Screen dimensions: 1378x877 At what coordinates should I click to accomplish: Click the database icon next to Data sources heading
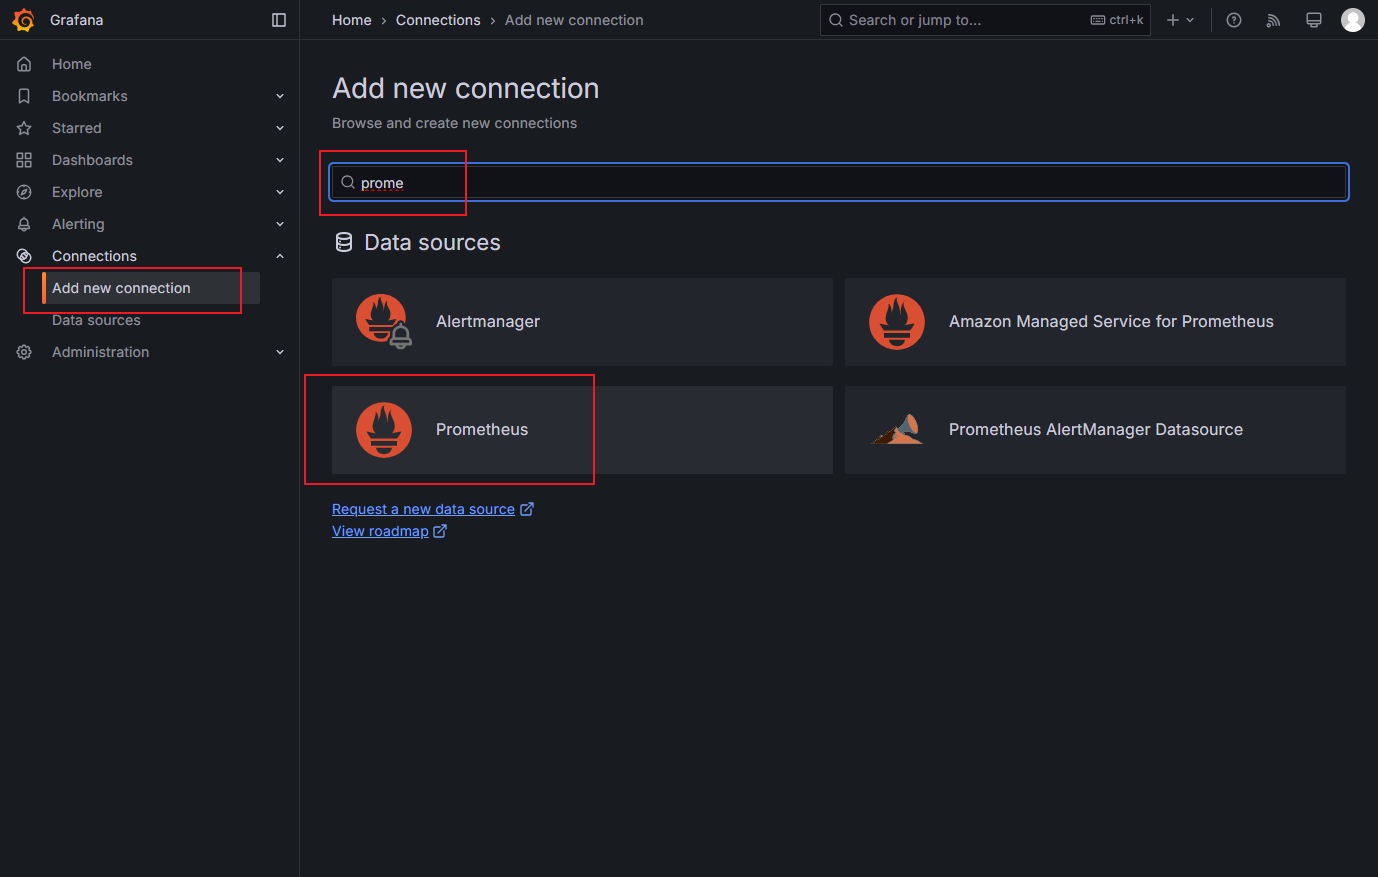[344, 242]
